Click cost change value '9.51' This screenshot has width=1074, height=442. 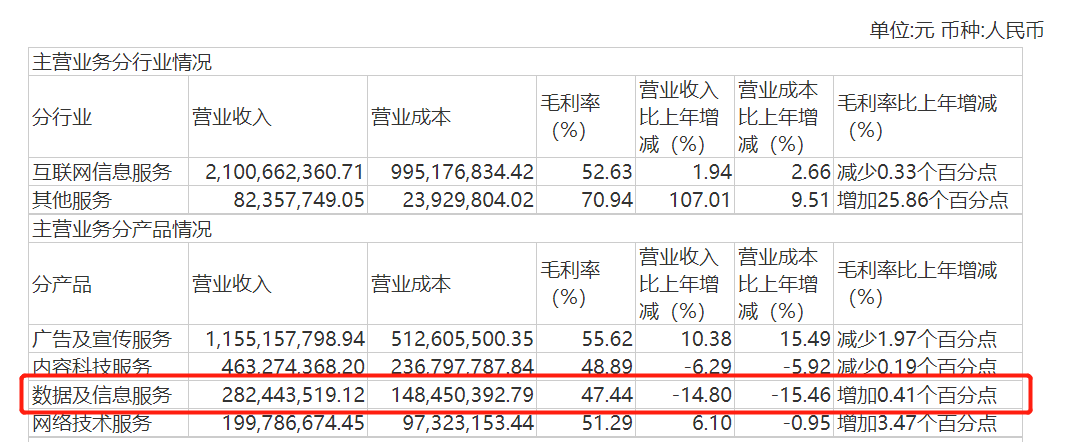(x=810, y=200)
